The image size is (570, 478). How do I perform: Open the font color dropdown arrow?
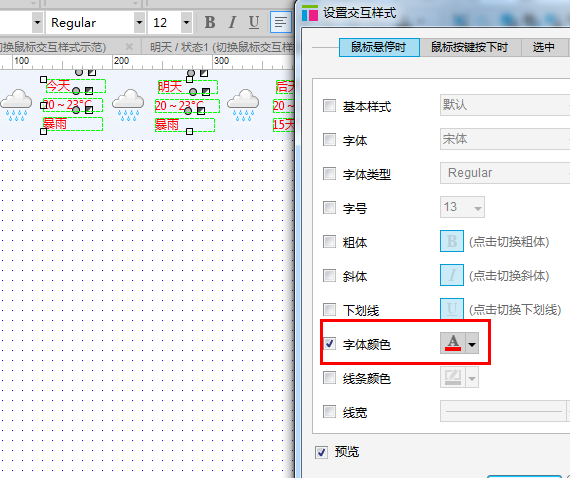(x=472, y=344)
